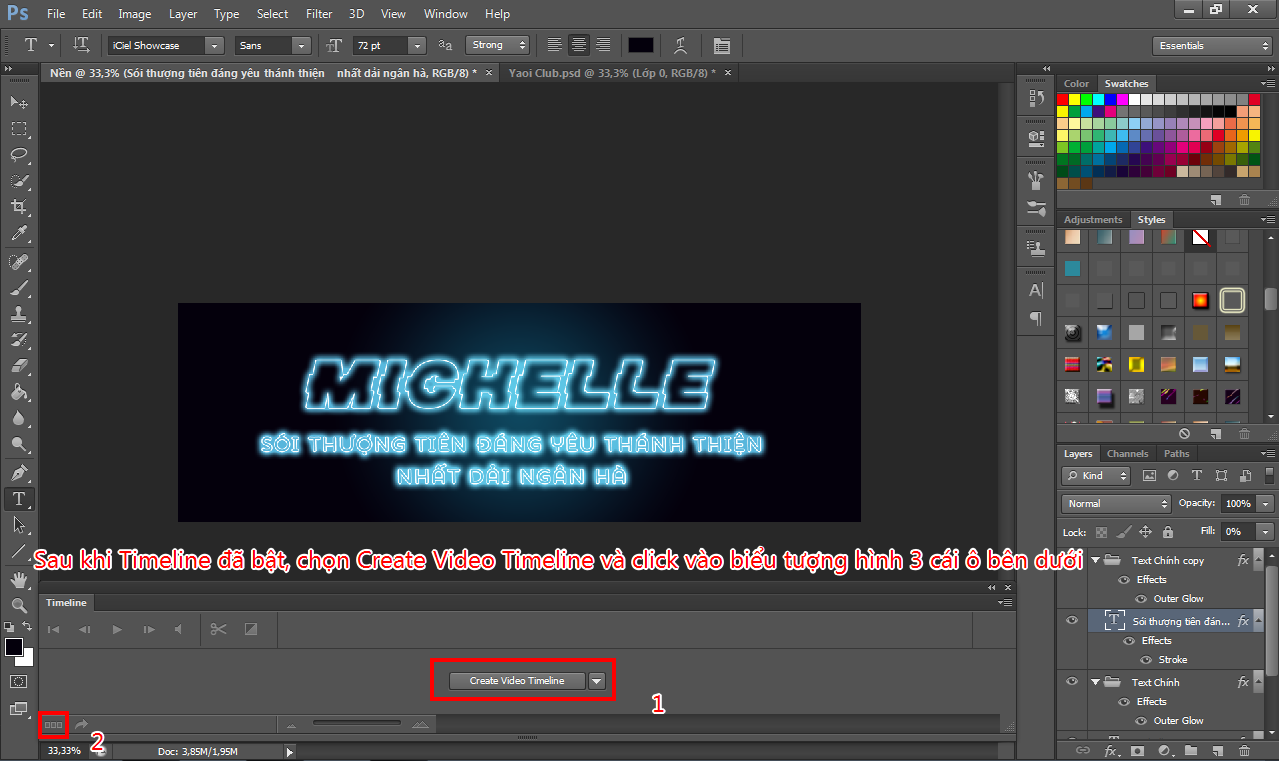The width and height of the screenshot is (1279, 761).
Task: Toggle visibility of the Text Chính group
Action: click(x=1072, y=682)
